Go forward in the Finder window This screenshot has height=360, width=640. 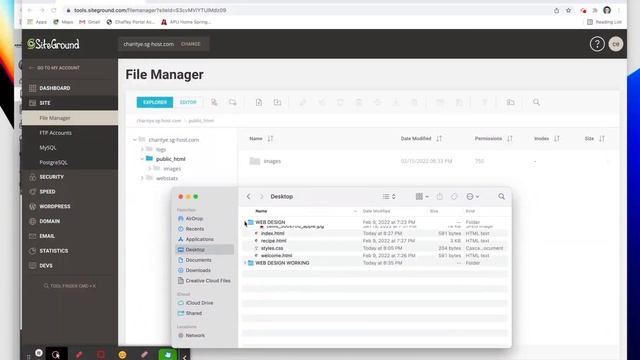click(x=262, y=197)
